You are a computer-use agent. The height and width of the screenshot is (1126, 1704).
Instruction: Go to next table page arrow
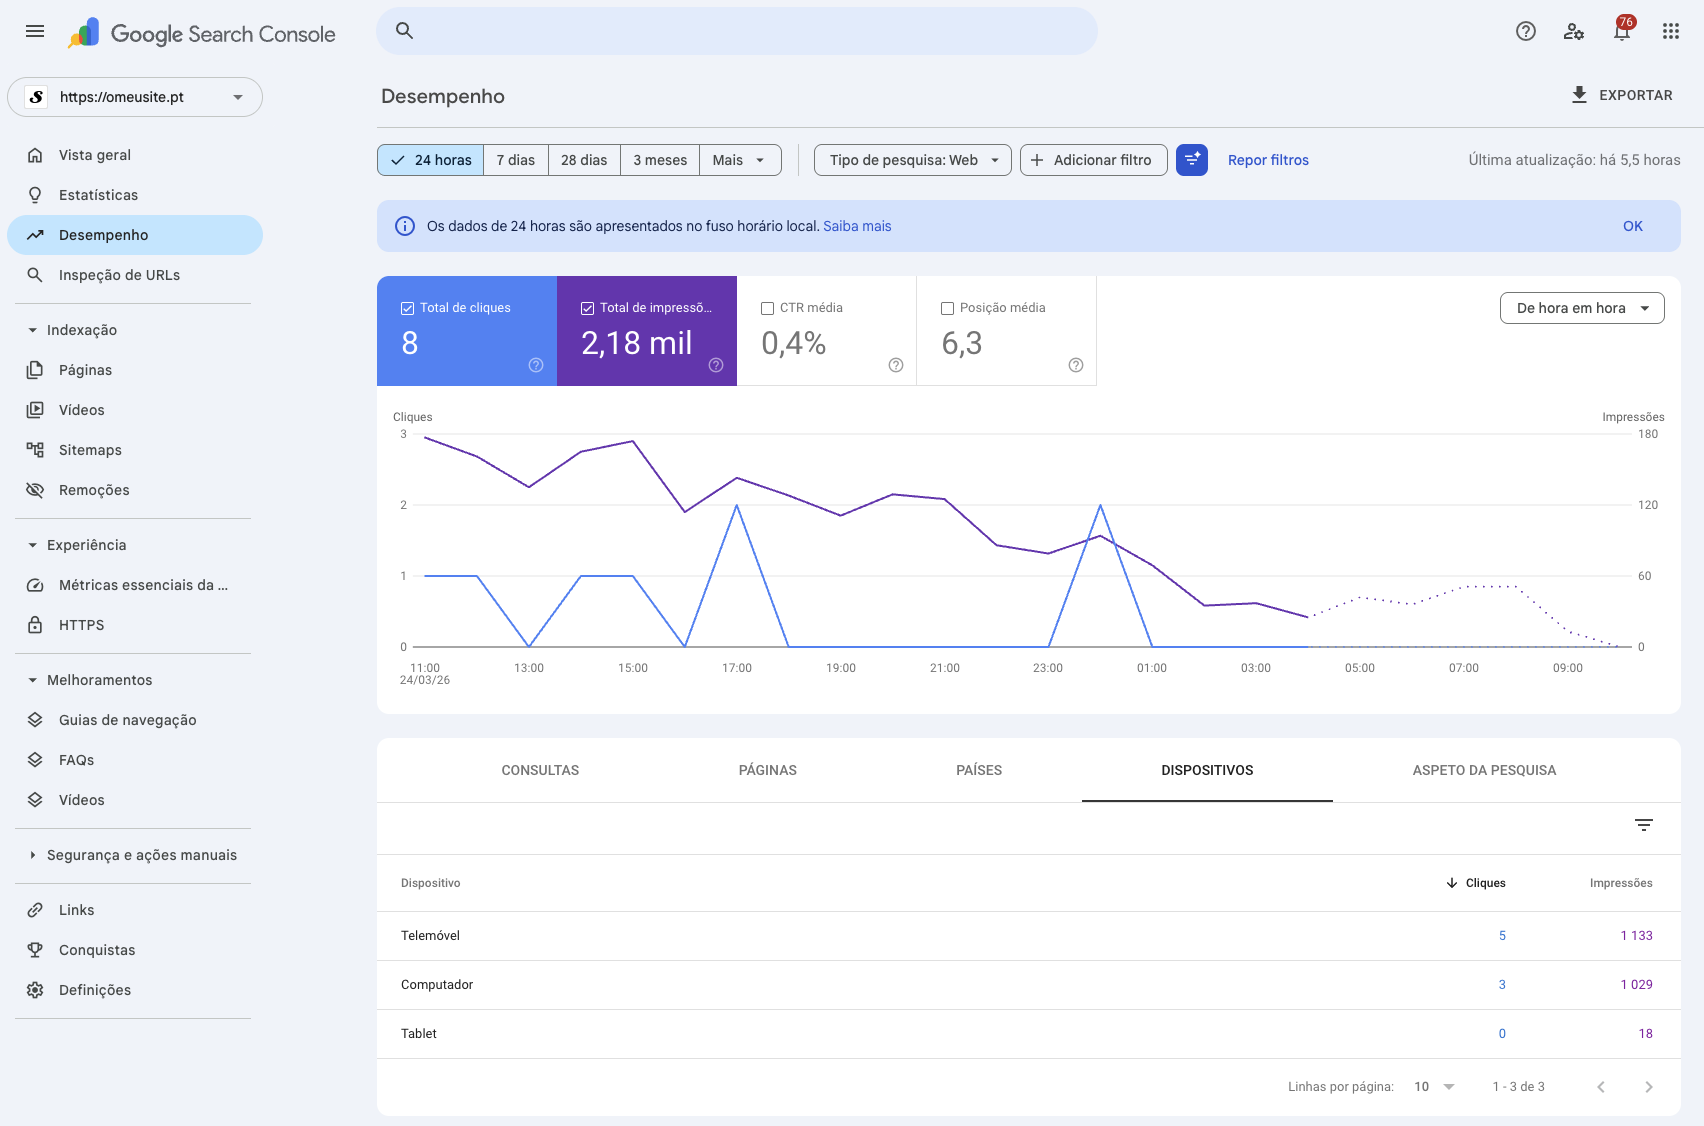pyautogui.click(x=1649, y=1087)
